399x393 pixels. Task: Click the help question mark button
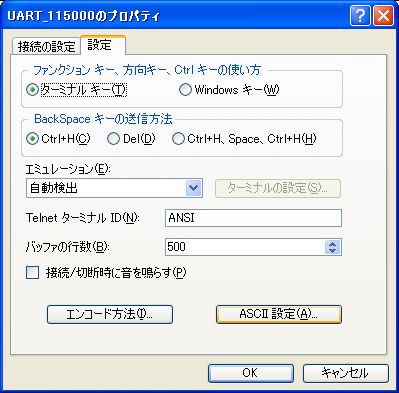(360, 16)
